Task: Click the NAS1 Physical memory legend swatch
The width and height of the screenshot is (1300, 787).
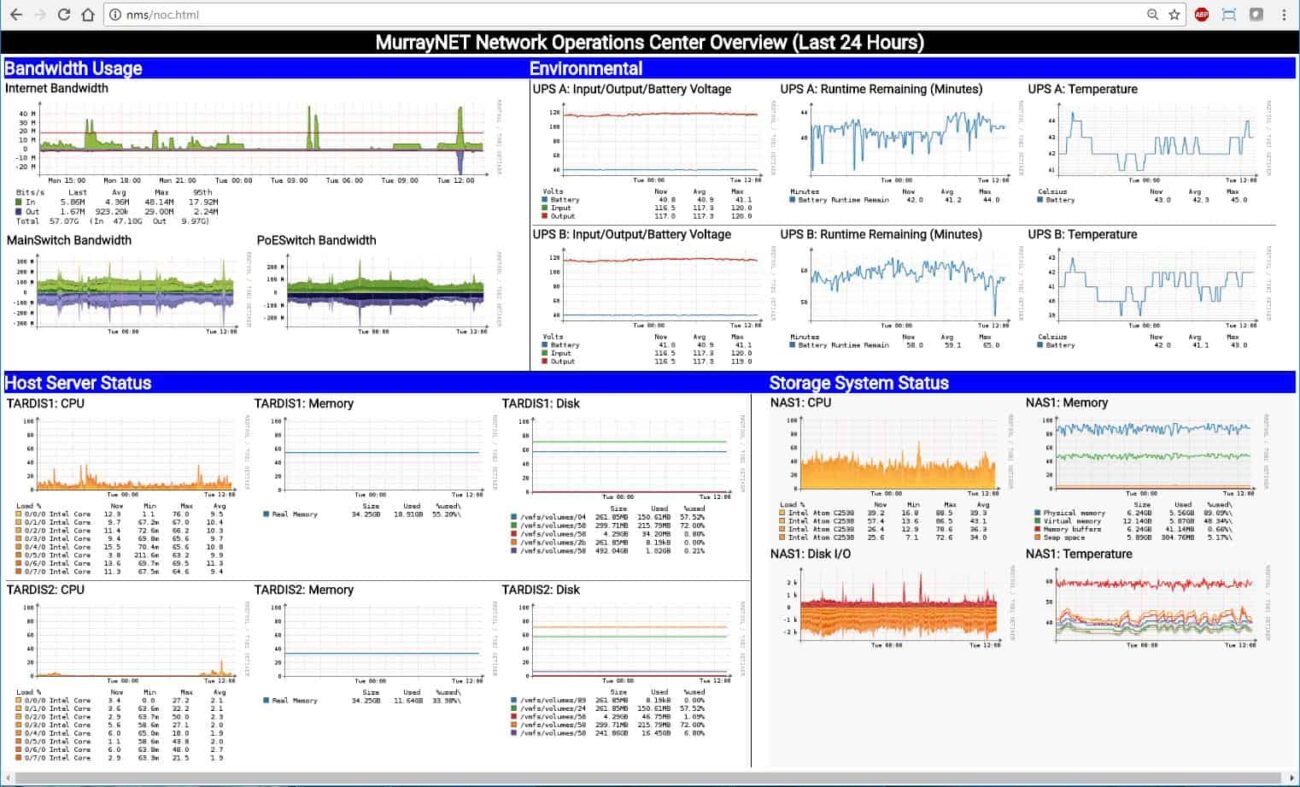Action: [1036, 513]
